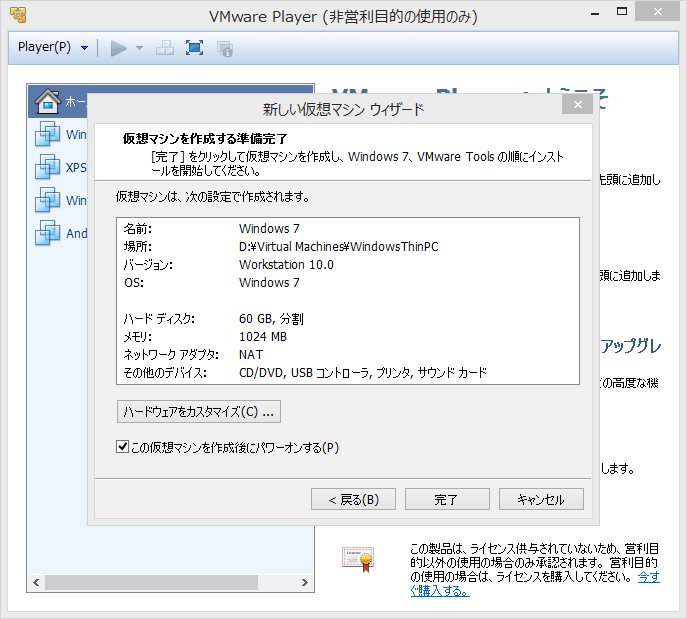Click the Unity mode toolbar icon
687x619 pixels.
pyautogui.click(x=225, y=48)
